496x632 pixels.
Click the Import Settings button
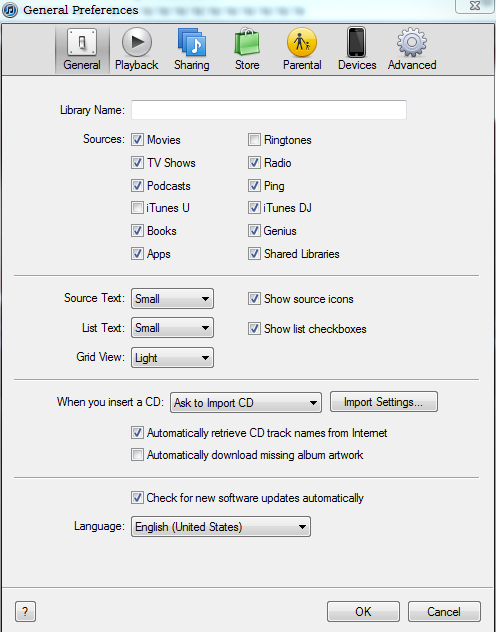click(384, 402)
